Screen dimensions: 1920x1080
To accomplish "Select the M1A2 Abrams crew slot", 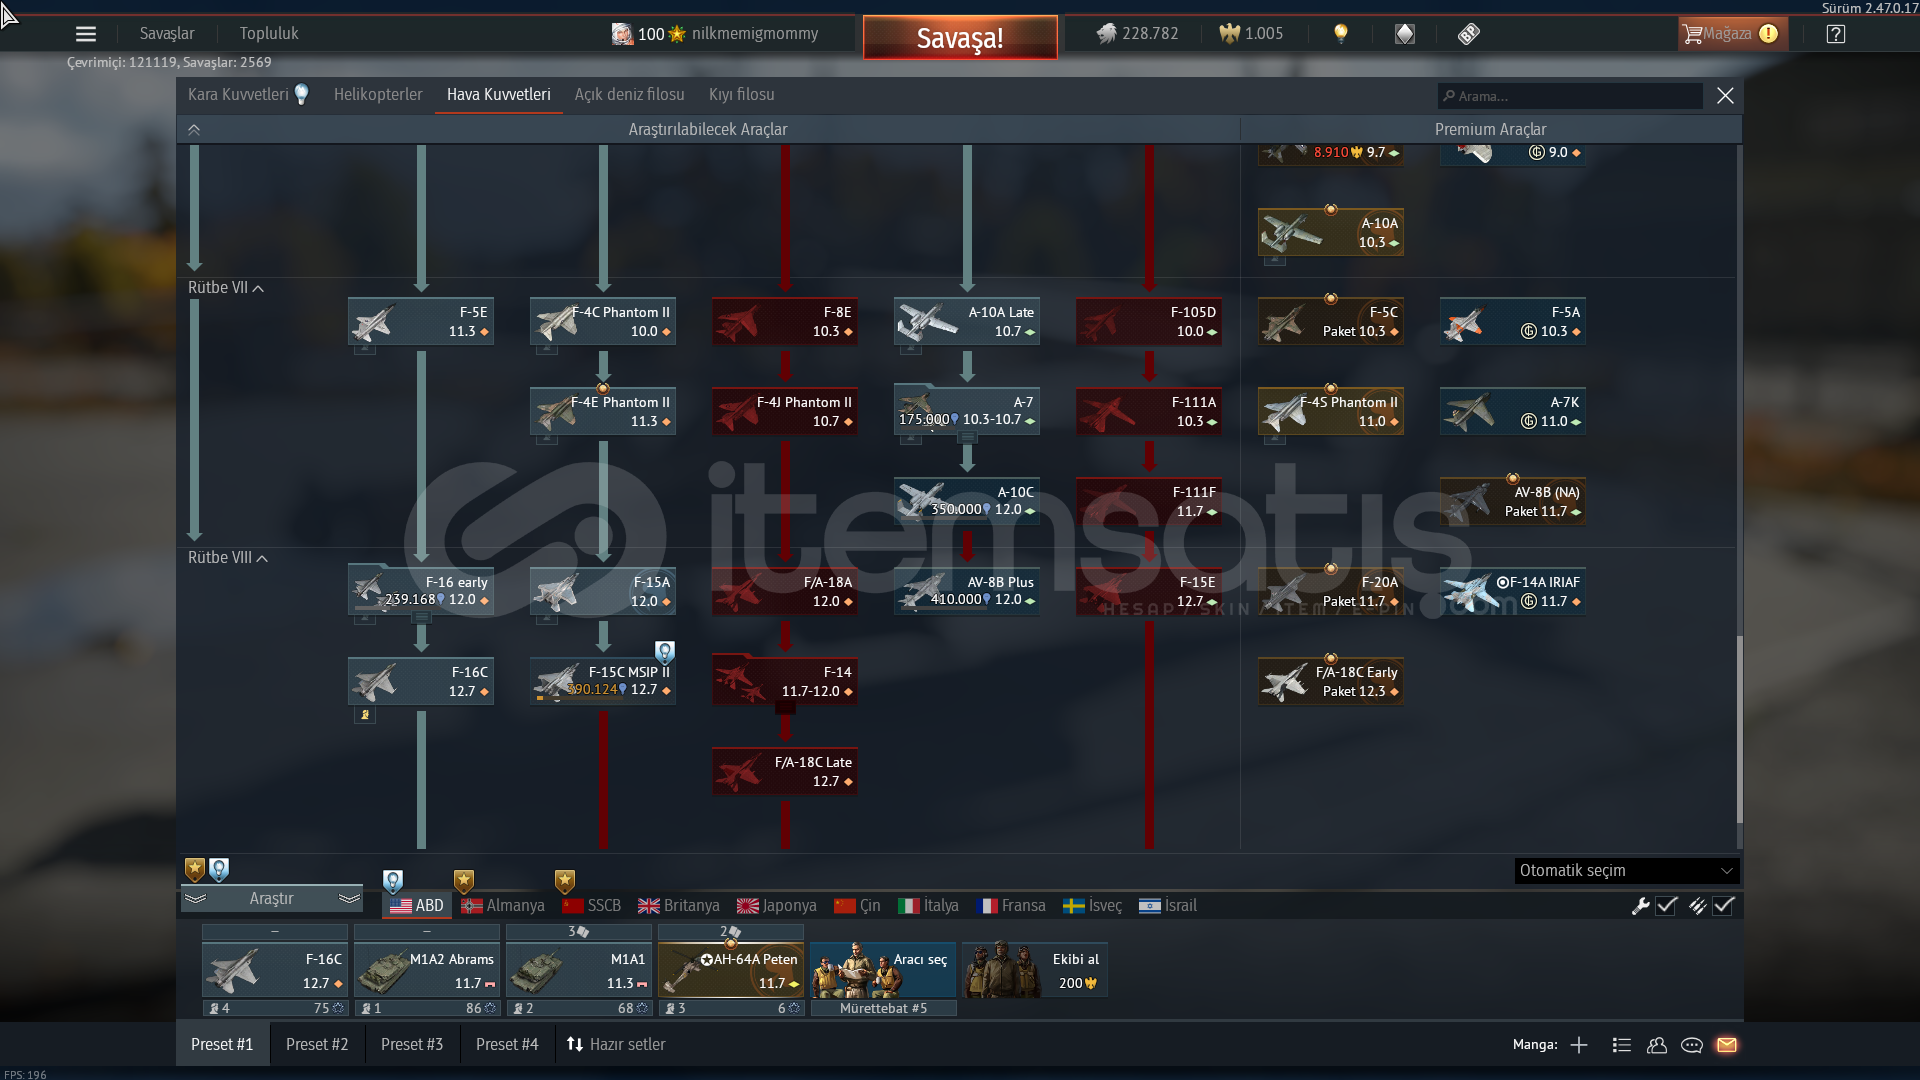I will [x=427, y=970].
